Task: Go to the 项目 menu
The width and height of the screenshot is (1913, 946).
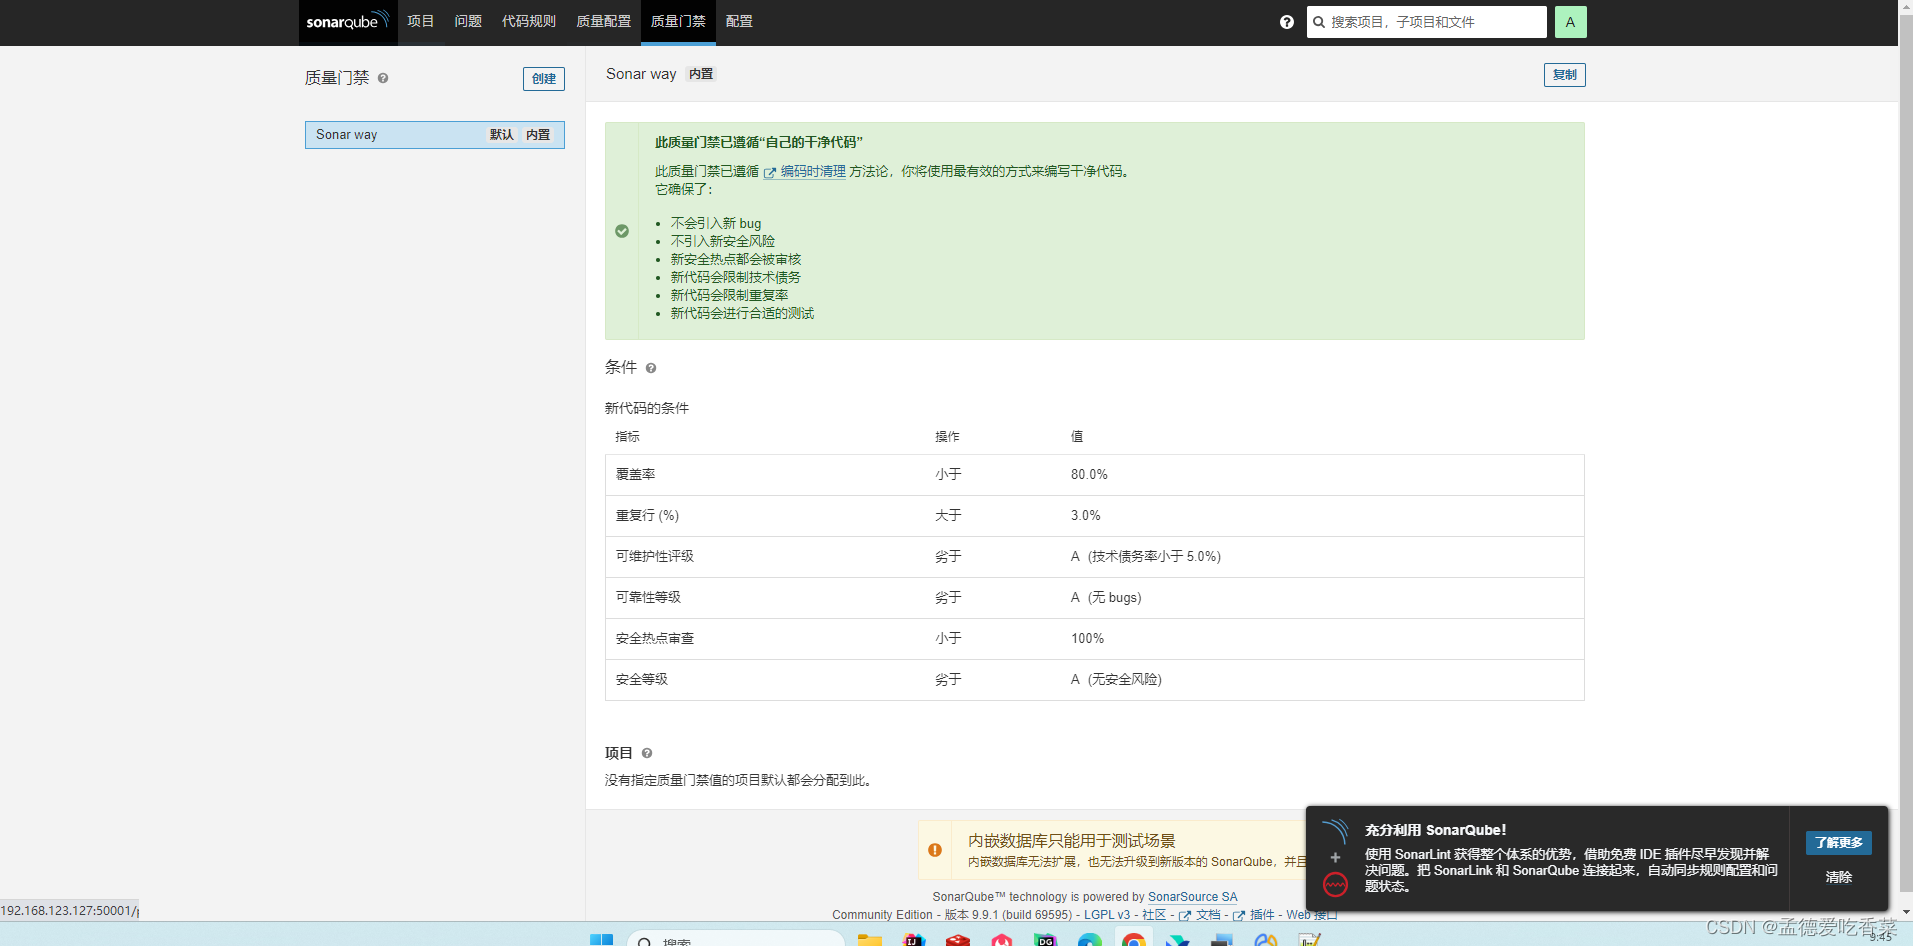Action: point(421,21)
